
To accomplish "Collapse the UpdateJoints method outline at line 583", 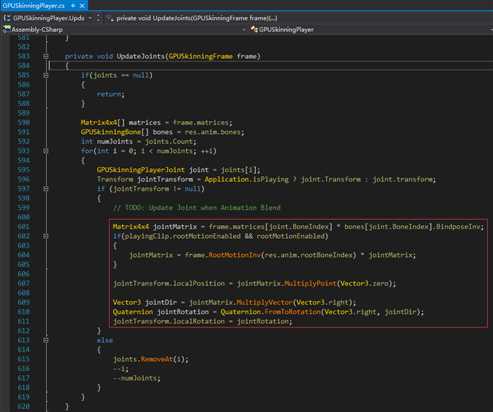I will tap(46, 56).
